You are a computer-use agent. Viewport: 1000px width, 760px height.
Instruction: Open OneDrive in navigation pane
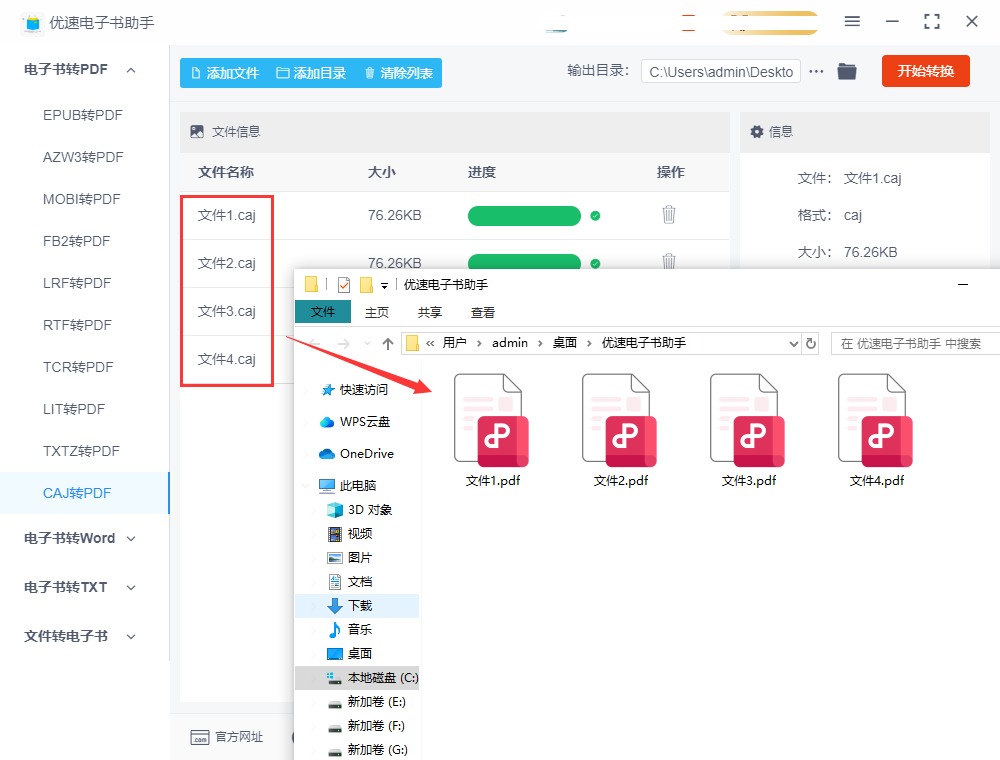tap(357, 453)
